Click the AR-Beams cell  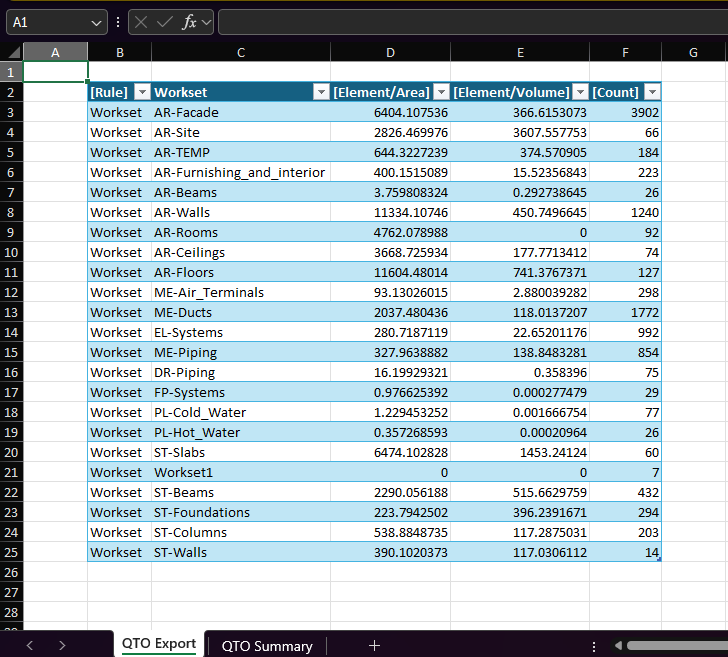click(x=241, y=192)
